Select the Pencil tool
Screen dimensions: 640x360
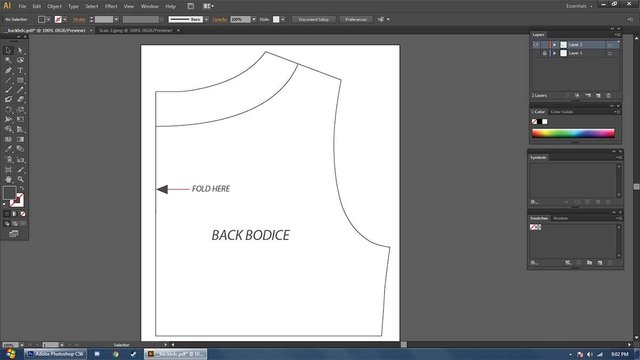(x=20, y=90)
